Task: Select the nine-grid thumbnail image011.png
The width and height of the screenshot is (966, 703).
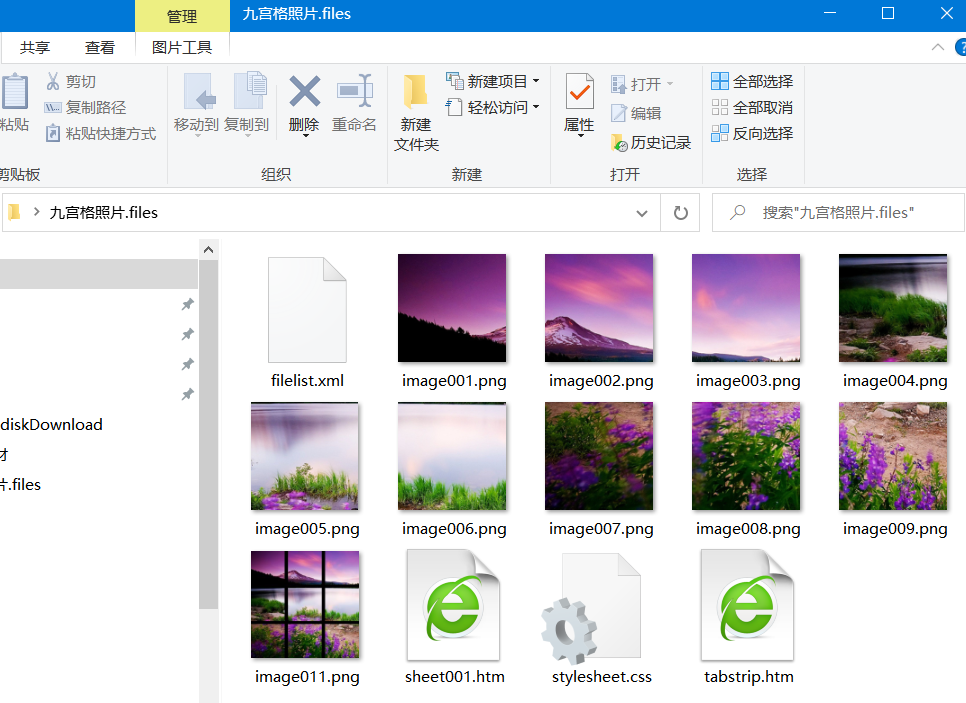Action: [x=305, y=604]
